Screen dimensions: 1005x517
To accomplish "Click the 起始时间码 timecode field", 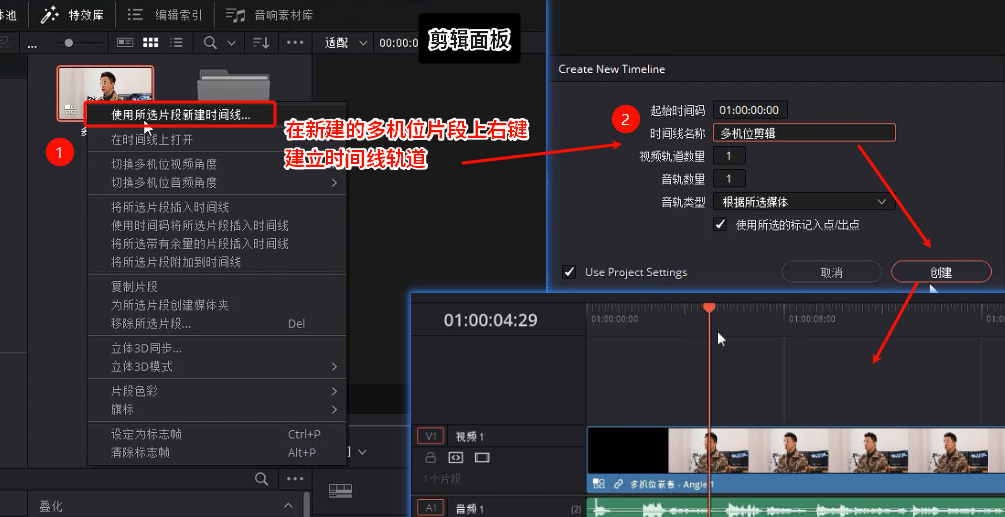I will pyautogui.click(x=750, y=110).
